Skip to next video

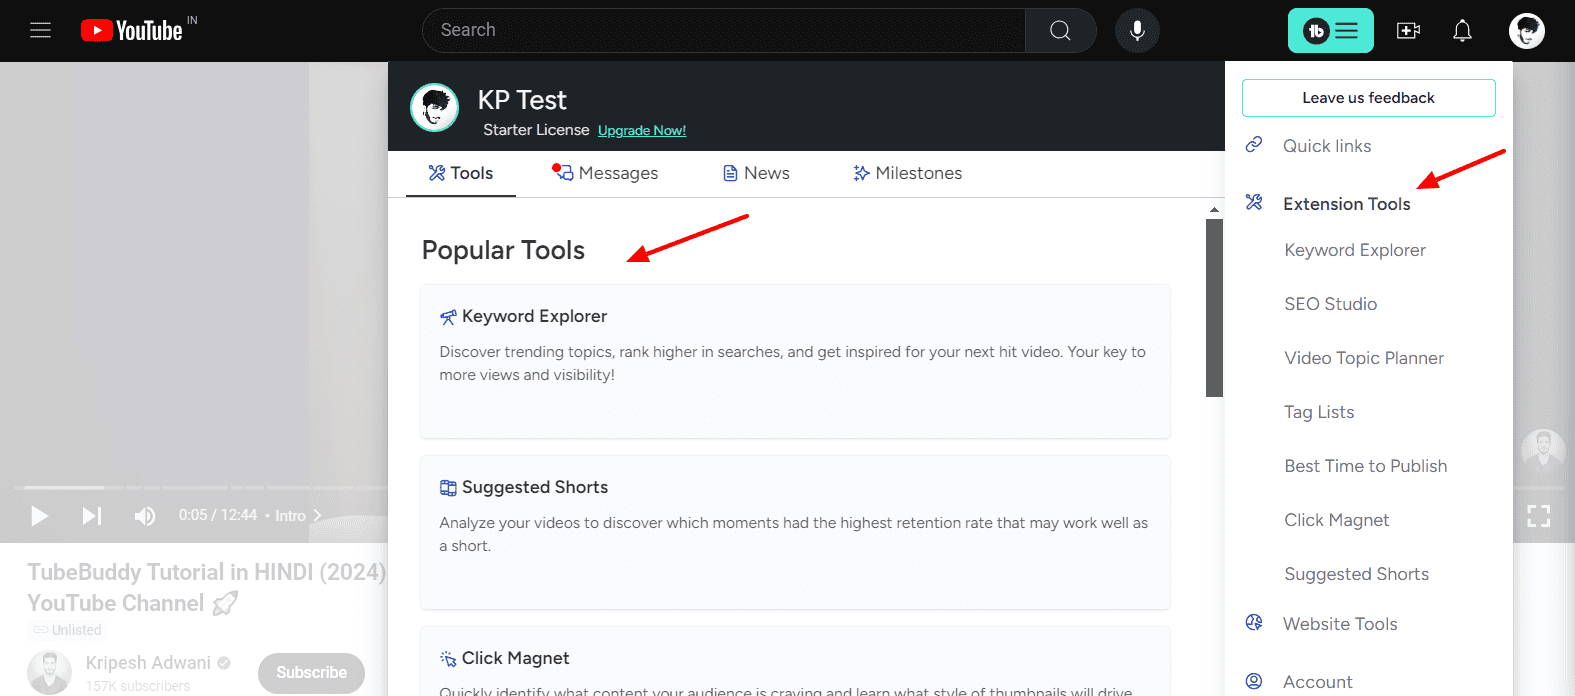click(x=92, y=516)
